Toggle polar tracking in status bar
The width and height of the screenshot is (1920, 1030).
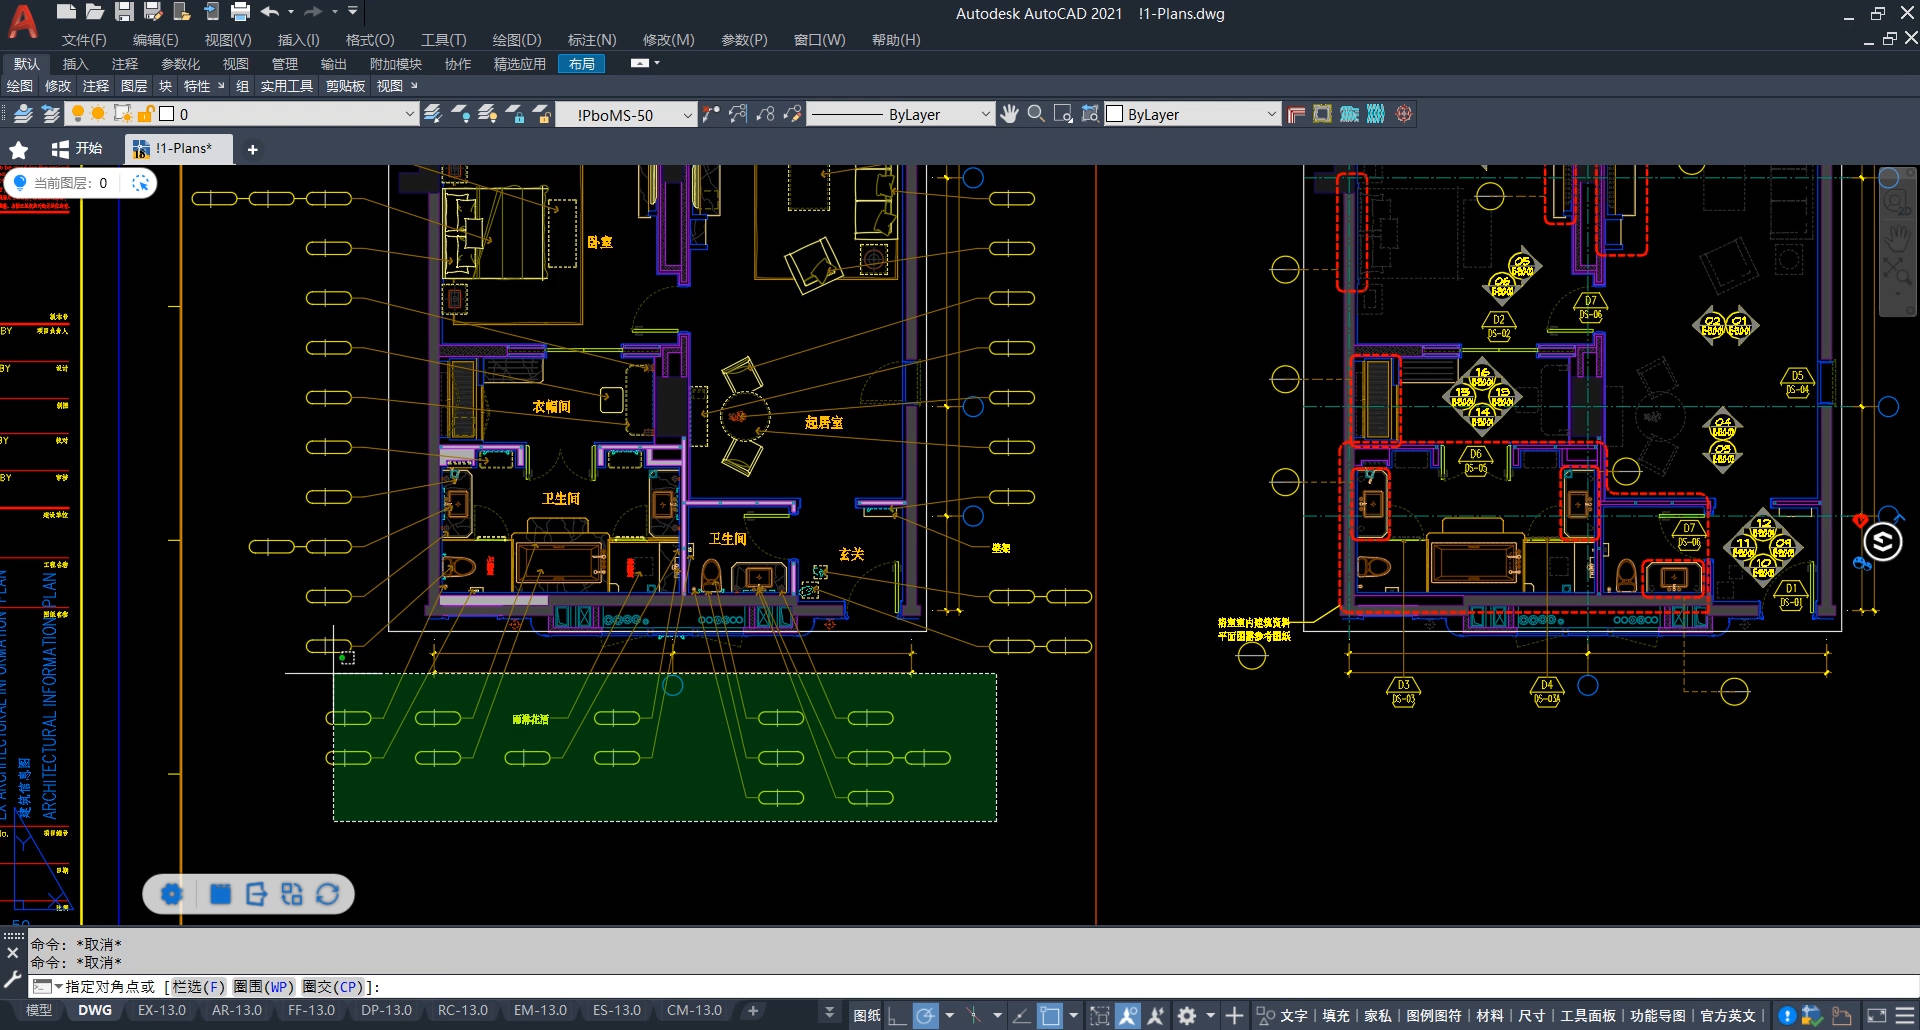926,1016
